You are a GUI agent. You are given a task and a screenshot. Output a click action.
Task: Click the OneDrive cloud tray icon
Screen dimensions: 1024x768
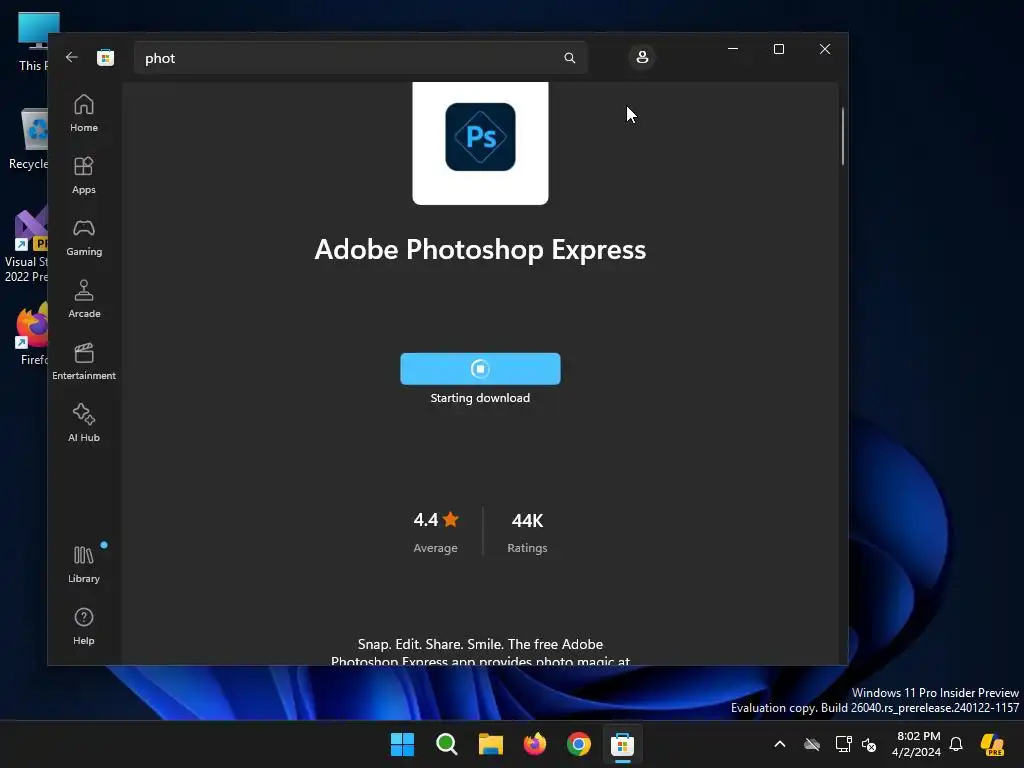coord(812,744)
